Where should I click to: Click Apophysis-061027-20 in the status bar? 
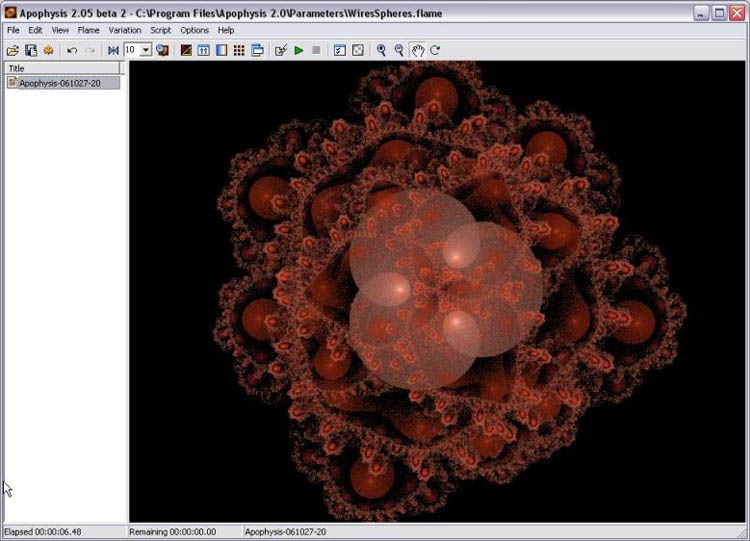pos(285,532)
